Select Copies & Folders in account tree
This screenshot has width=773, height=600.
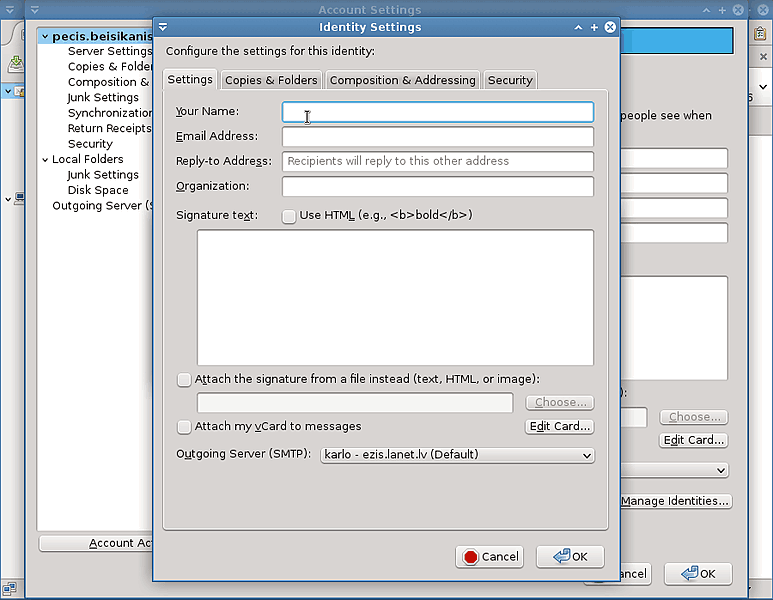pyautogui.click(x=110, y=67)
